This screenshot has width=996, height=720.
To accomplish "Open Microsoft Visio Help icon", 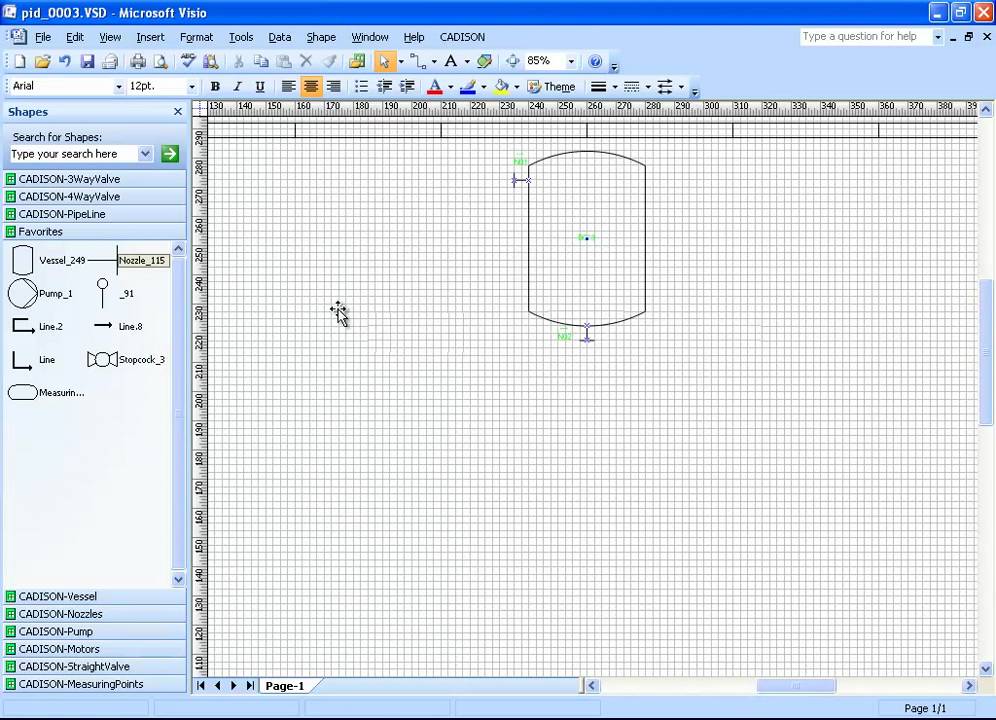I will tap(595, 62).
